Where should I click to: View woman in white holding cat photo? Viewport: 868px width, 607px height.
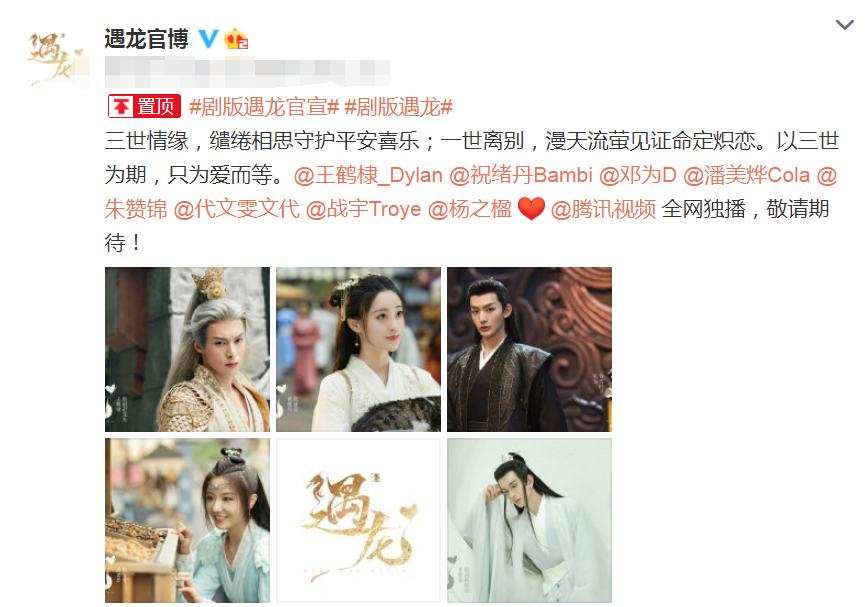[358, 349]
